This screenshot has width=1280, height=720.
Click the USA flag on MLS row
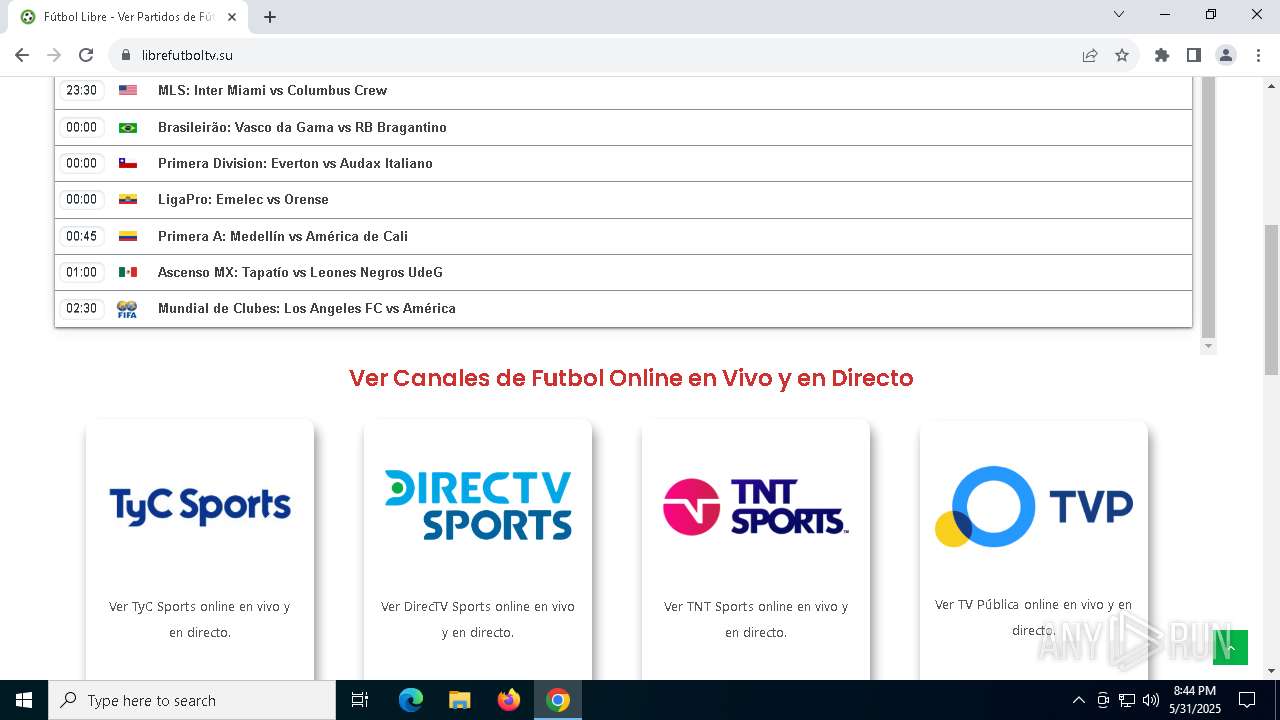click(128, 90)
